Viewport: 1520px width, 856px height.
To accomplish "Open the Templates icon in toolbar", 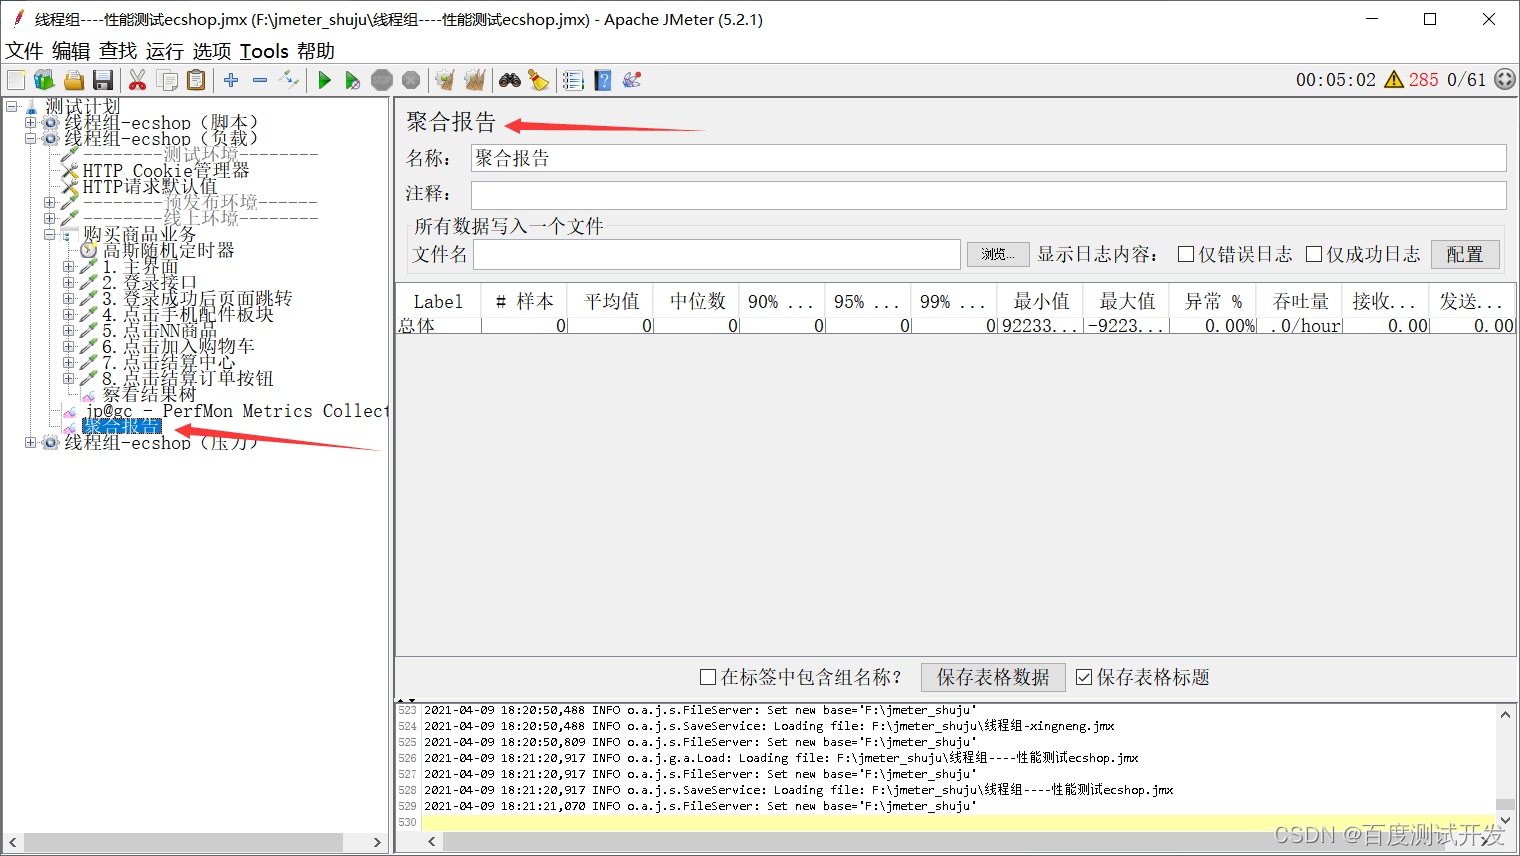I will click(x=44, y=80).
